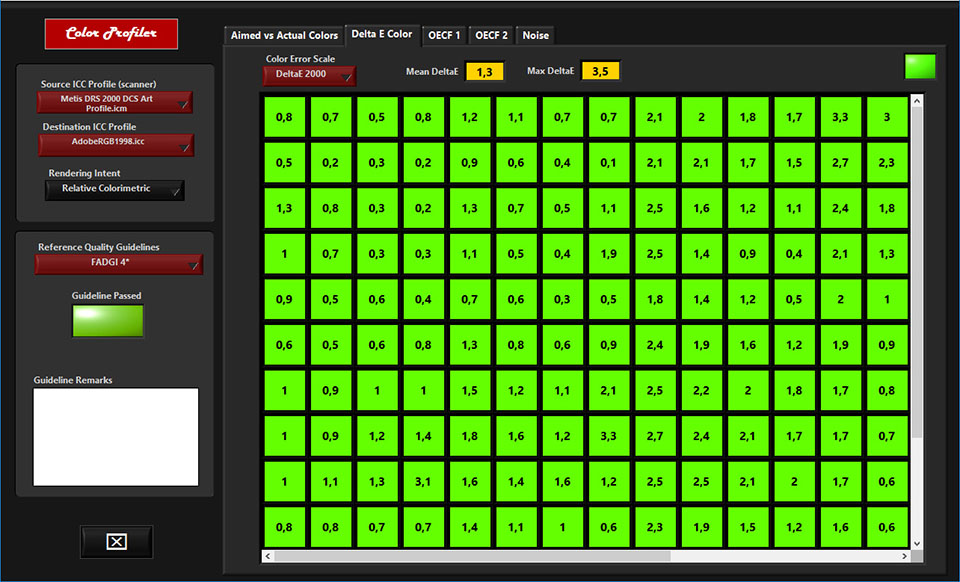Image resolution: width=960 pixels, height=582 pixels.
Task: Click the horizontal scrollbar left arrow
Action: point(268,556)
